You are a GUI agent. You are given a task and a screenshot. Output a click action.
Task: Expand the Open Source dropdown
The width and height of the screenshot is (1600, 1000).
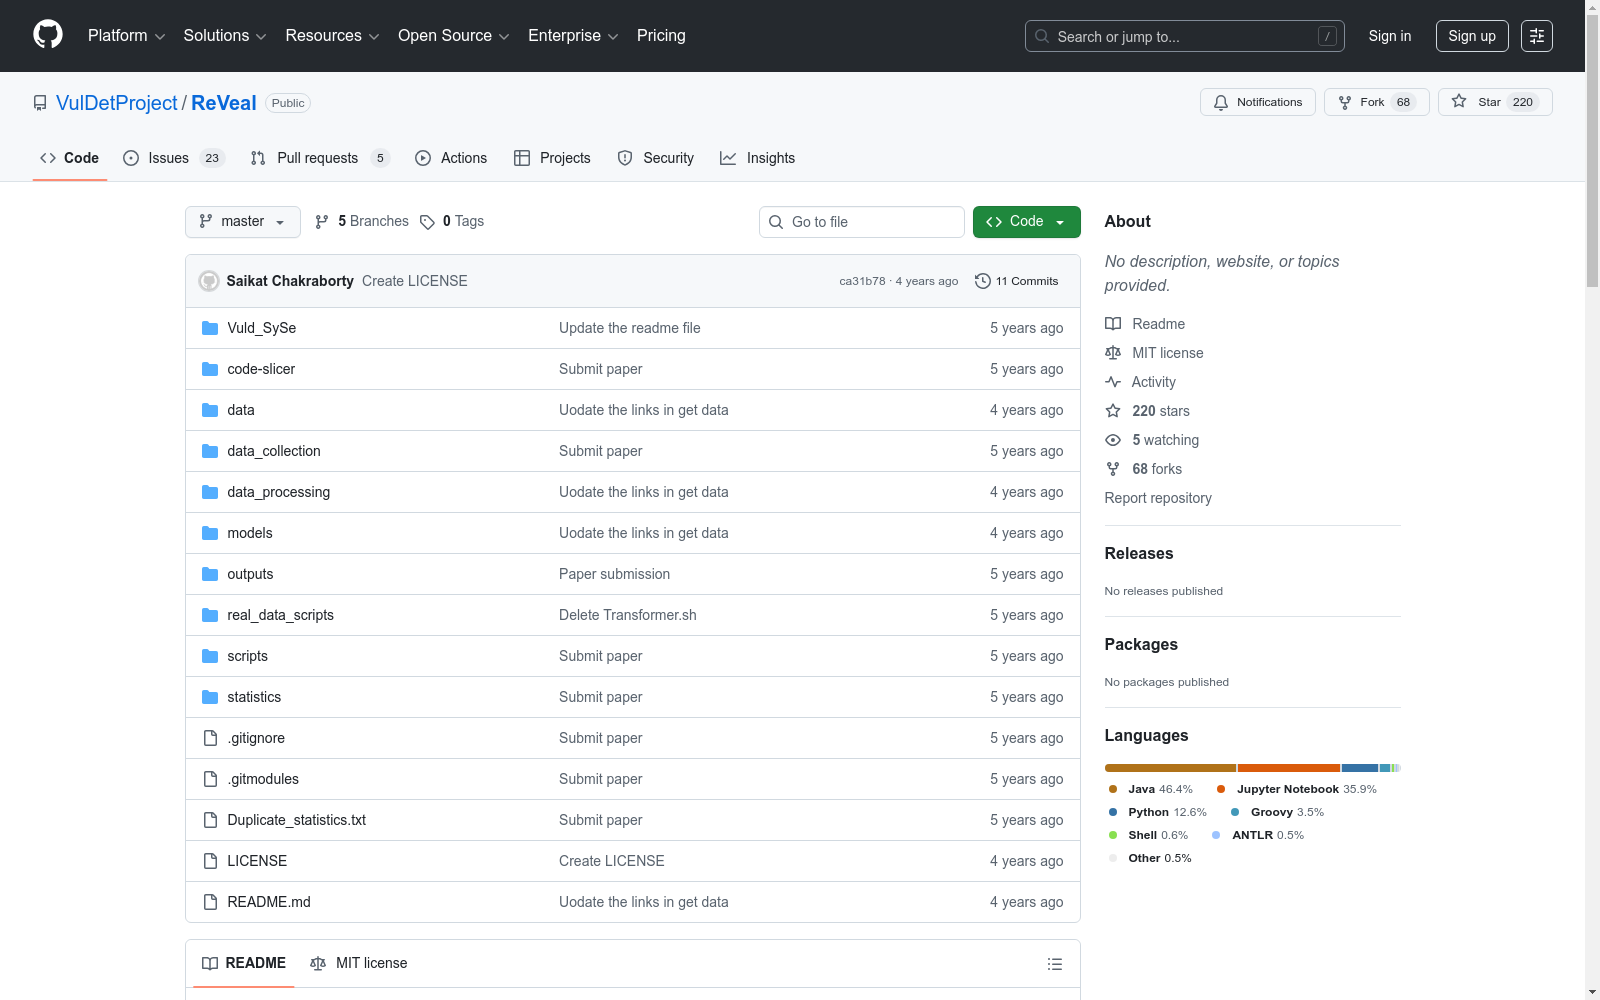(x=454, y=36)
